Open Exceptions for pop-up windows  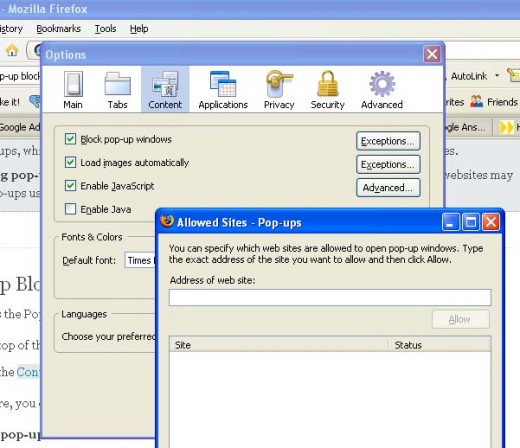[388, 141]
